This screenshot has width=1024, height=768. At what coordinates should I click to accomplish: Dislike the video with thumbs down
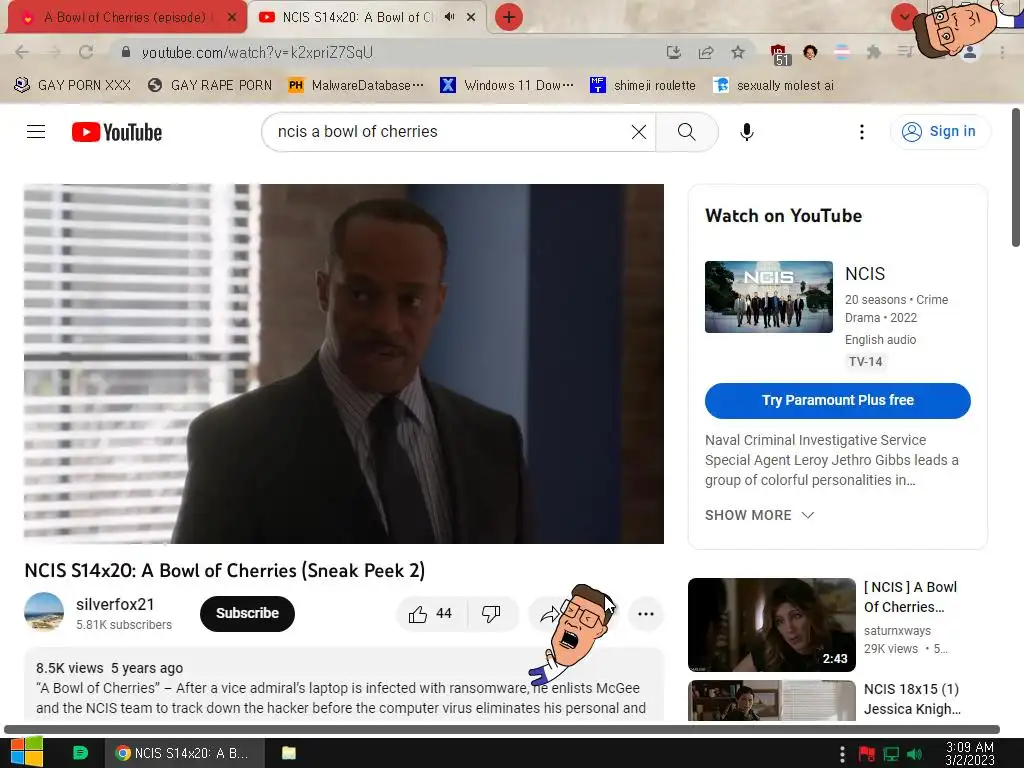492,614
